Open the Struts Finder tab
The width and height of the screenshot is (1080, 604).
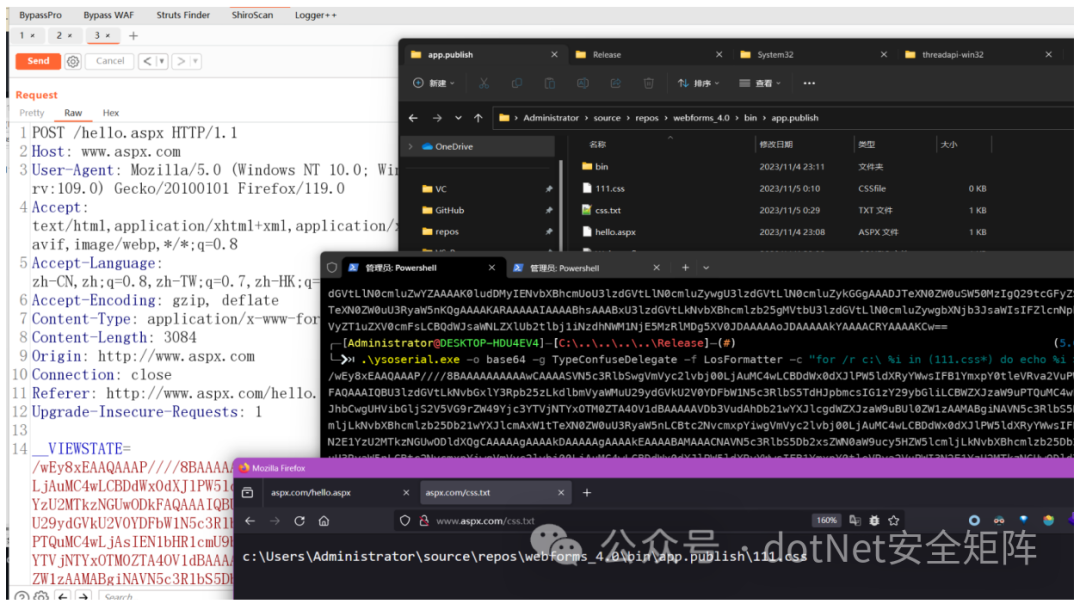[x=183, y=14]
